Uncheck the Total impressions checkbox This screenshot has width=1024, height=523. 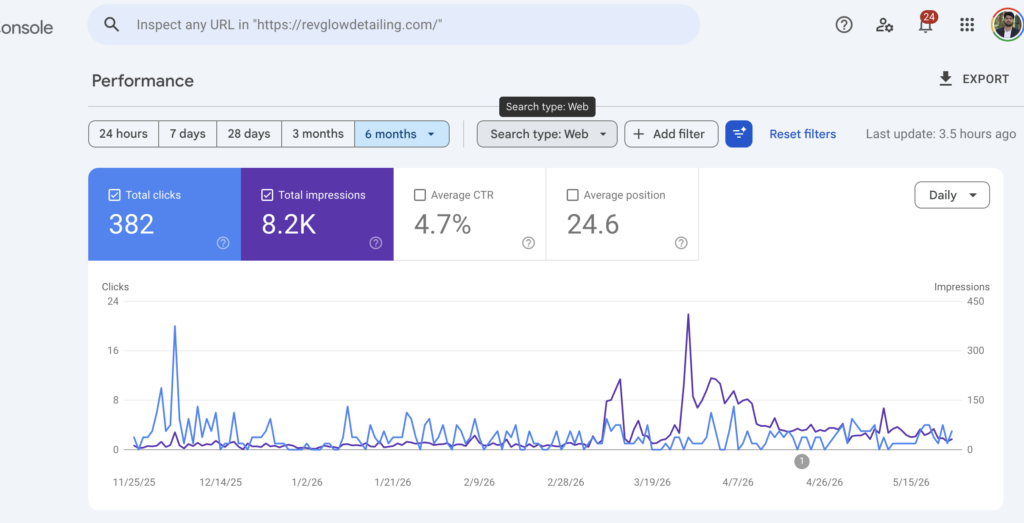point(266,195)
